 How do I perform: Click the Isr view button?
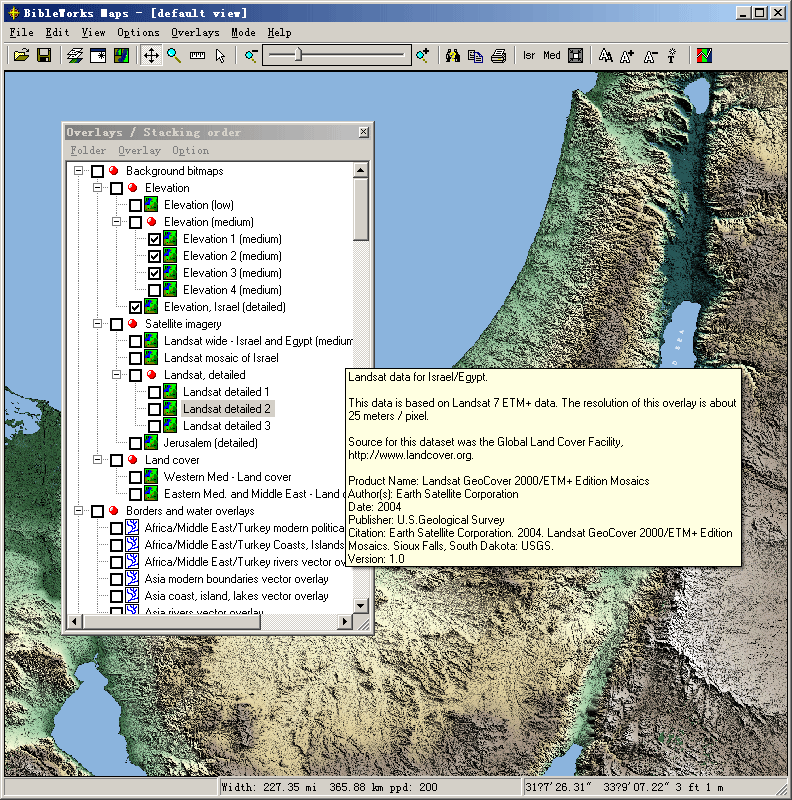click(529, 55)
